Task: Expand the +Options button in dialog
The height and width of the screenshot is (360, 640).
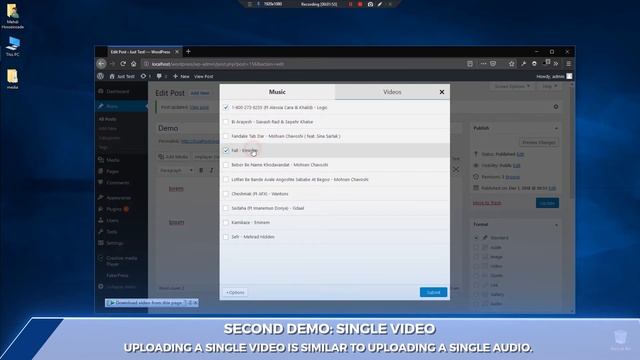Action: [235, 292]
